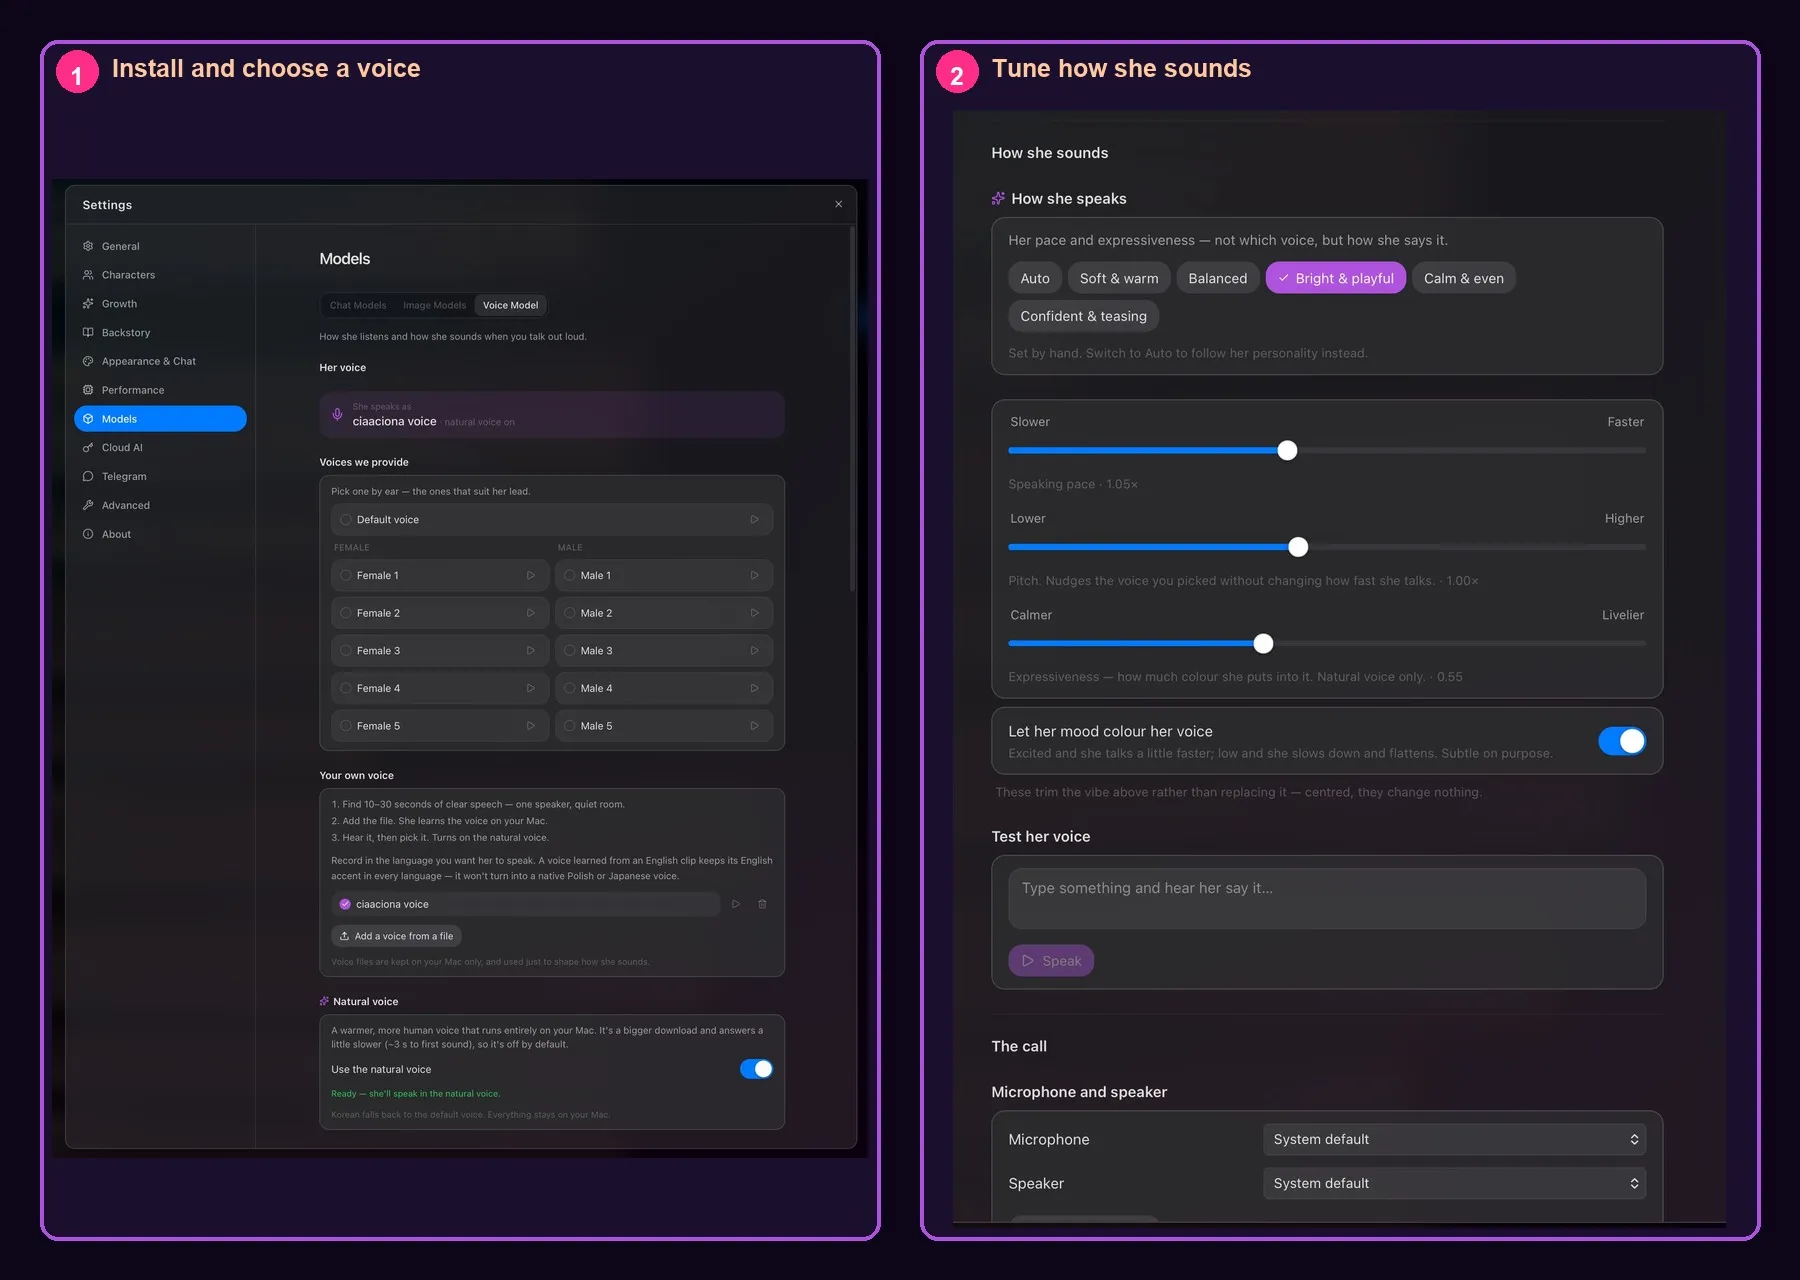This screenshot has width=1800, height=1280.
Task: Open the Characters settings section
Action: point(160,275)
